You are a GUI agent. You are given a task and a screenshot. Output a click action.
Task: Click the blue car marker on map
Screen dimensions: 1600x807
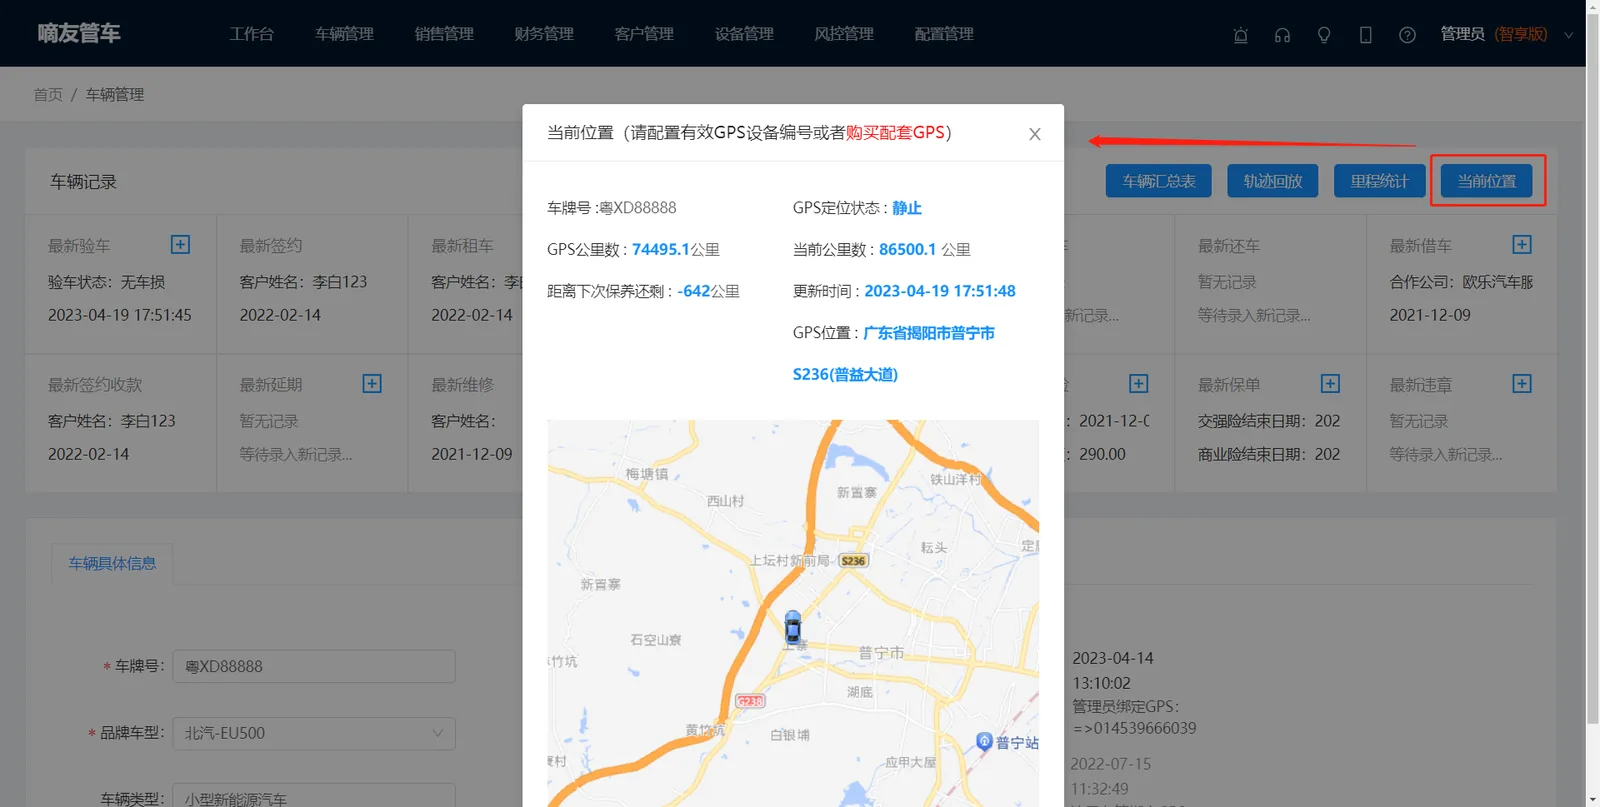click(793, 627)
